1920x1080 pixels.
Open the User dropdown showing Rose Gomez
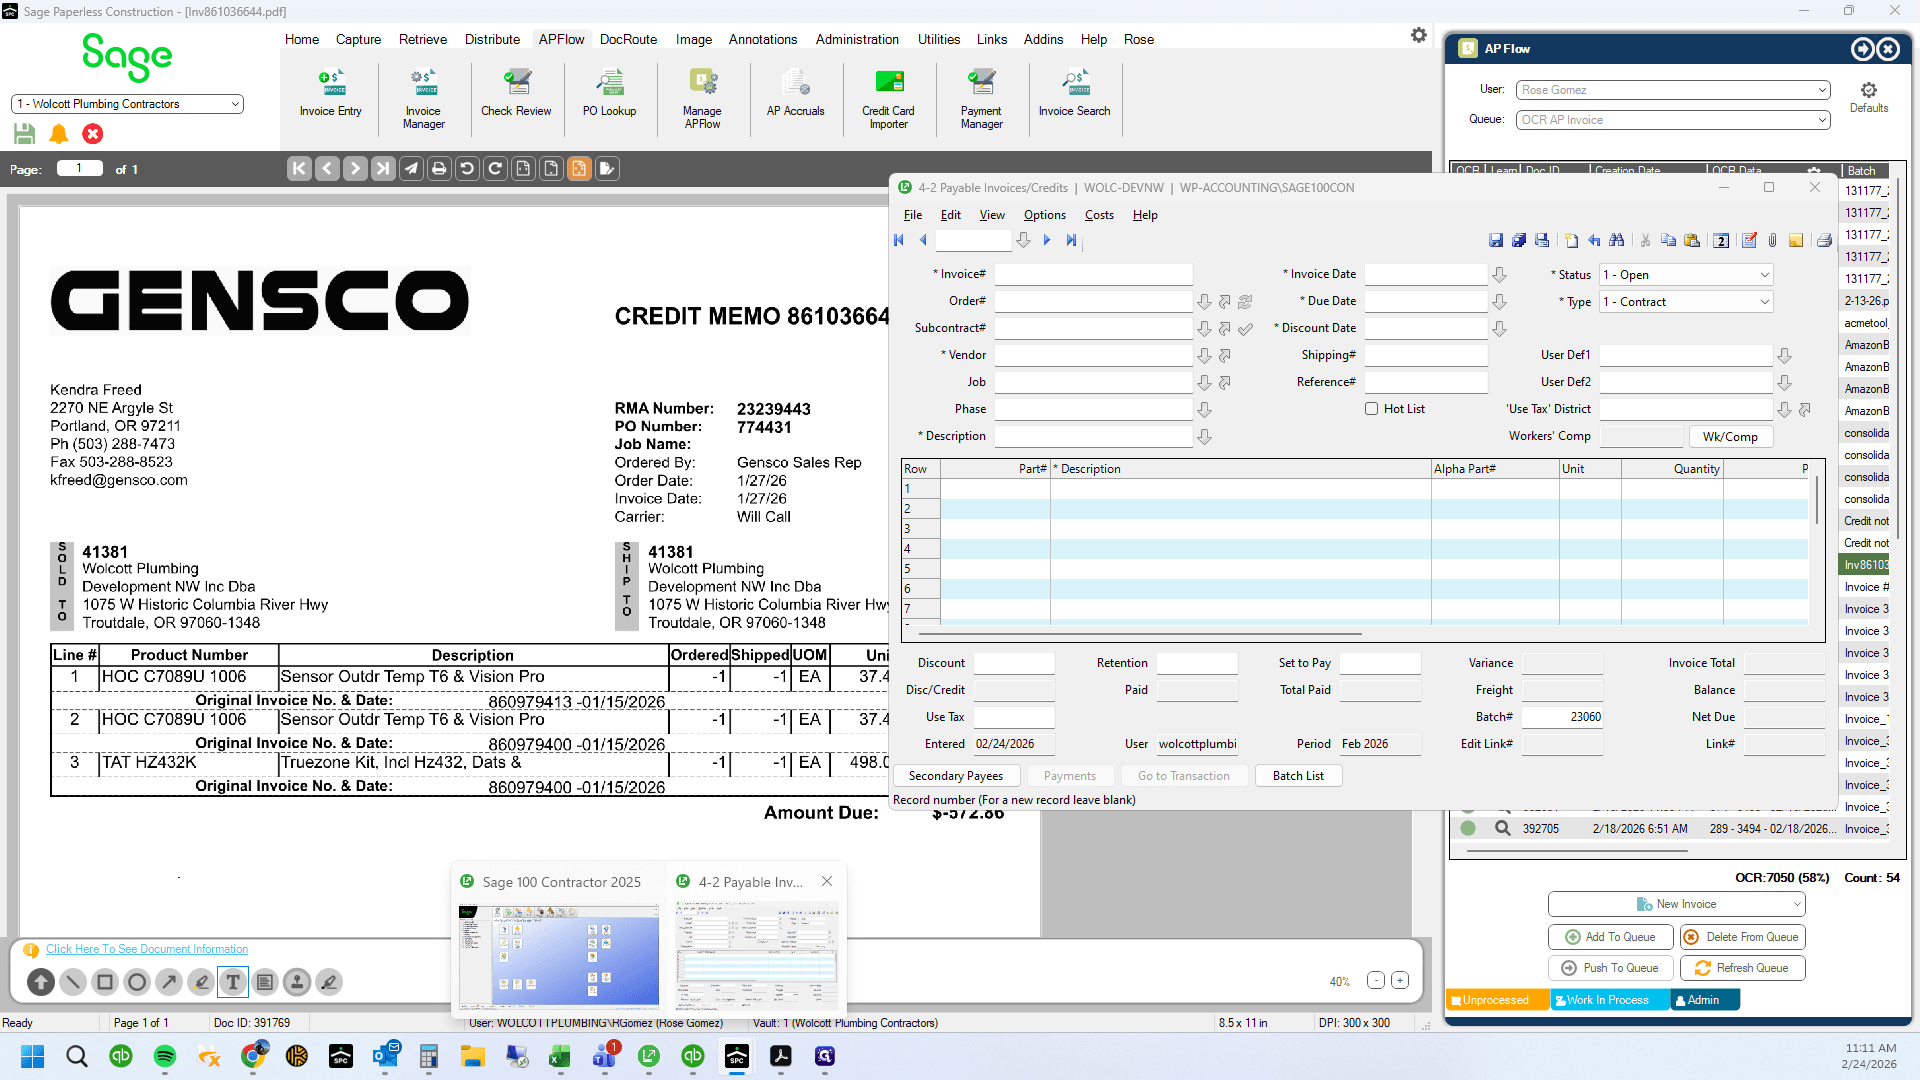point(1673,90)
